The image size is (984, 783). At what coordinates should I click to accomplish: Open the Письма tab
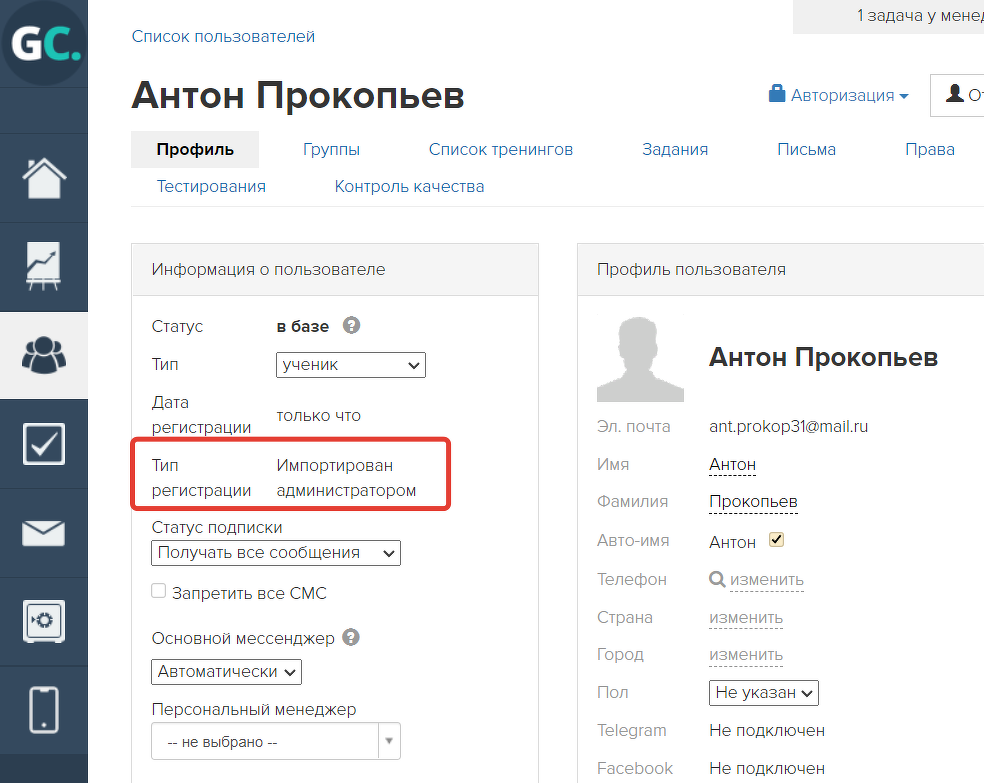[806, 149]
